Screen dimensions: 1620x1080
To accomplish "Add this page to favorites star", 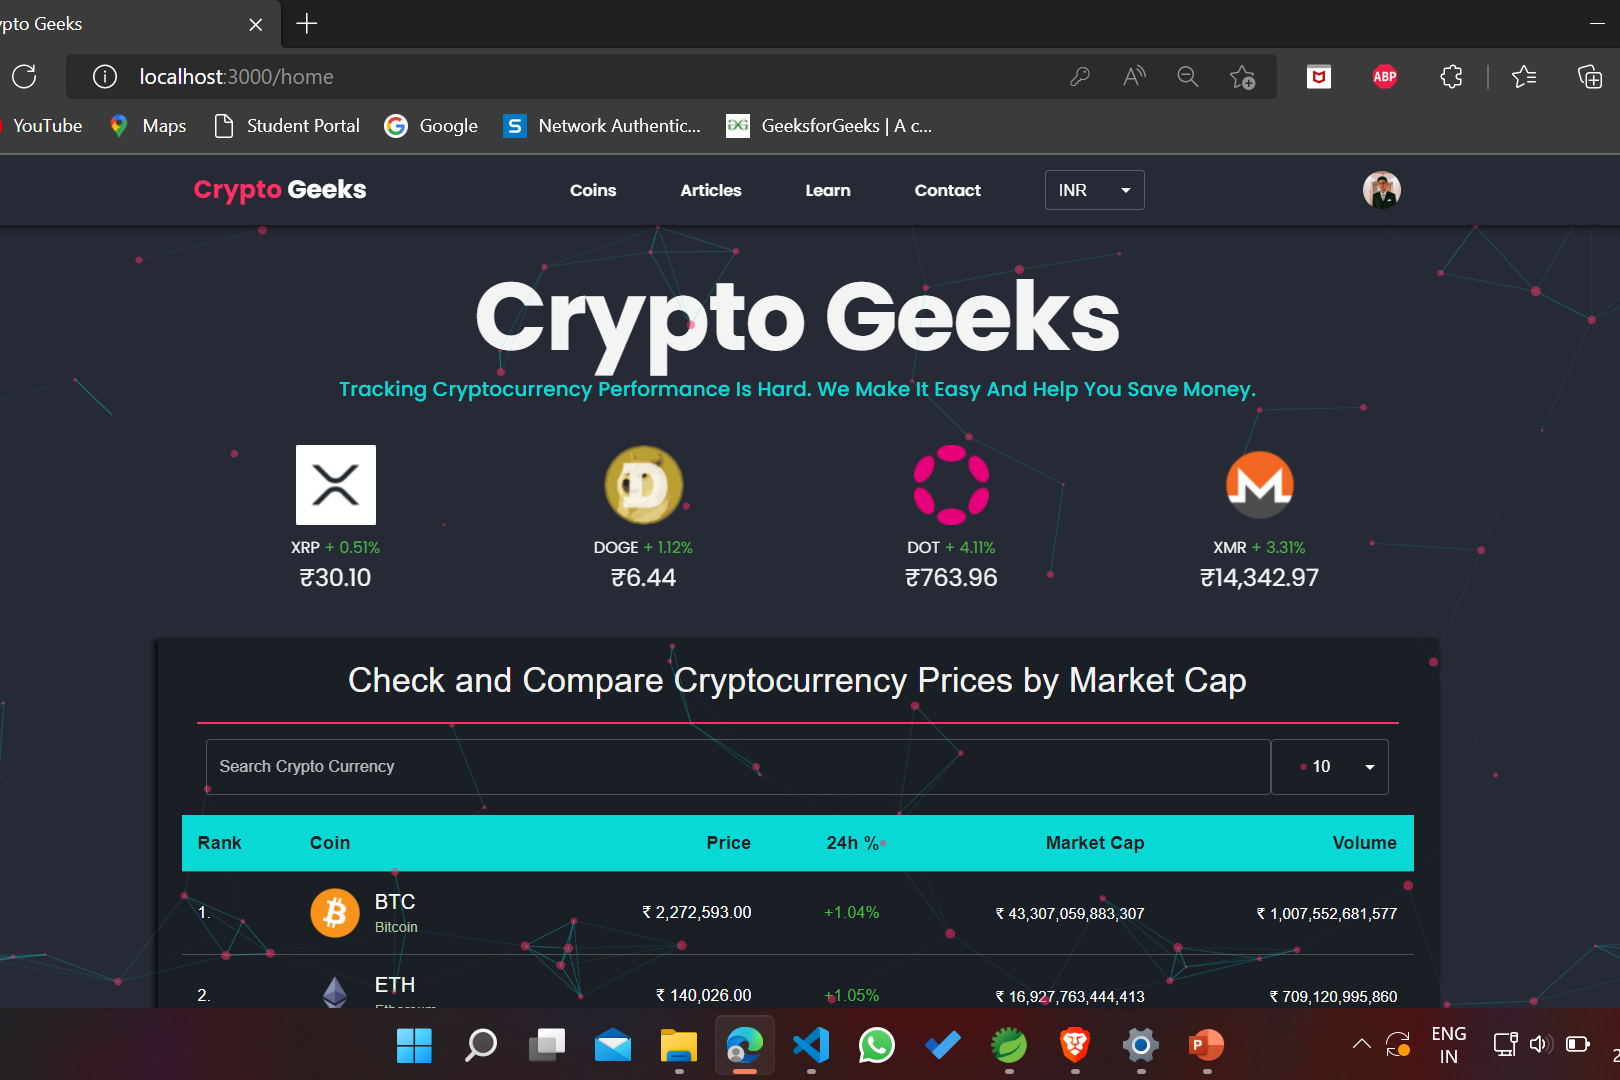I will click(1242, 77).
